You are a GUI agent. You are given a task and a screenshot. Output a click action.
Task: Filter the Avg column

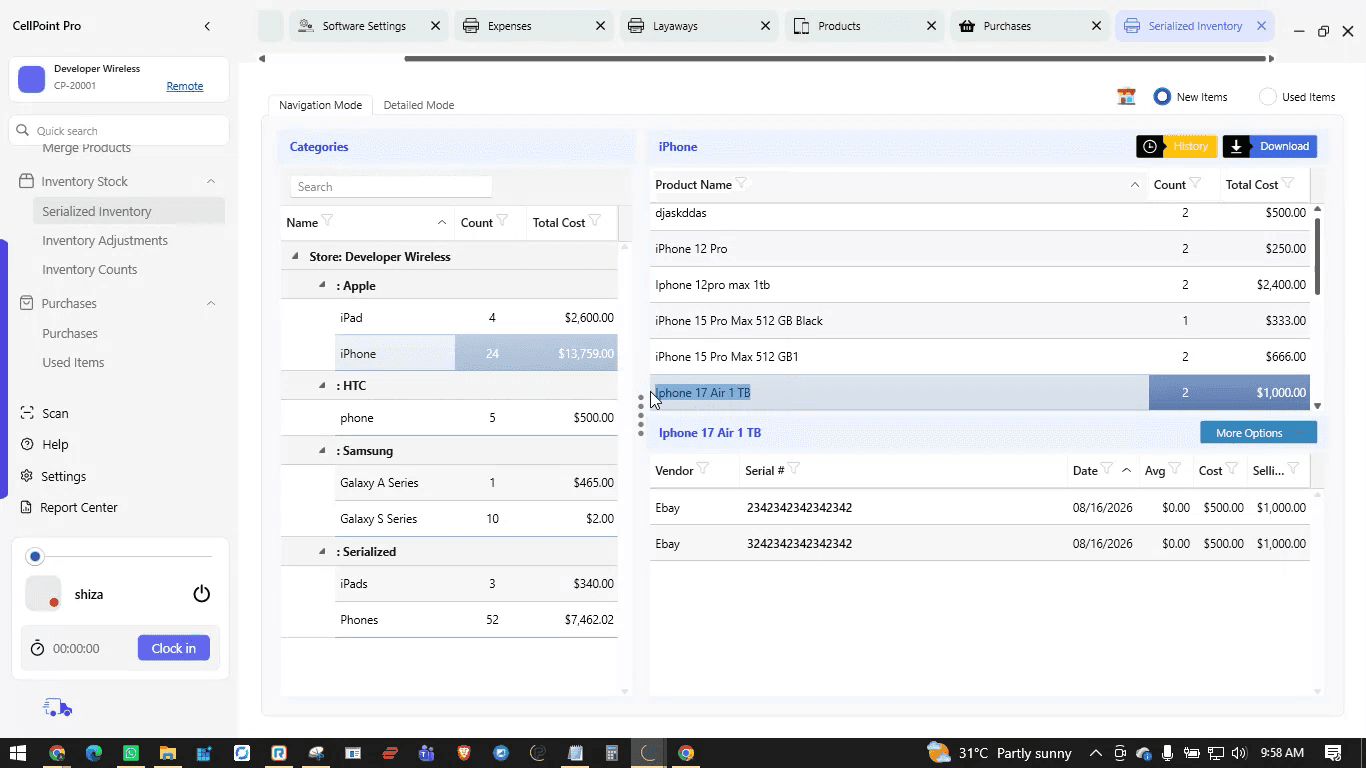pyautogui.click(x=1175, y=469)
